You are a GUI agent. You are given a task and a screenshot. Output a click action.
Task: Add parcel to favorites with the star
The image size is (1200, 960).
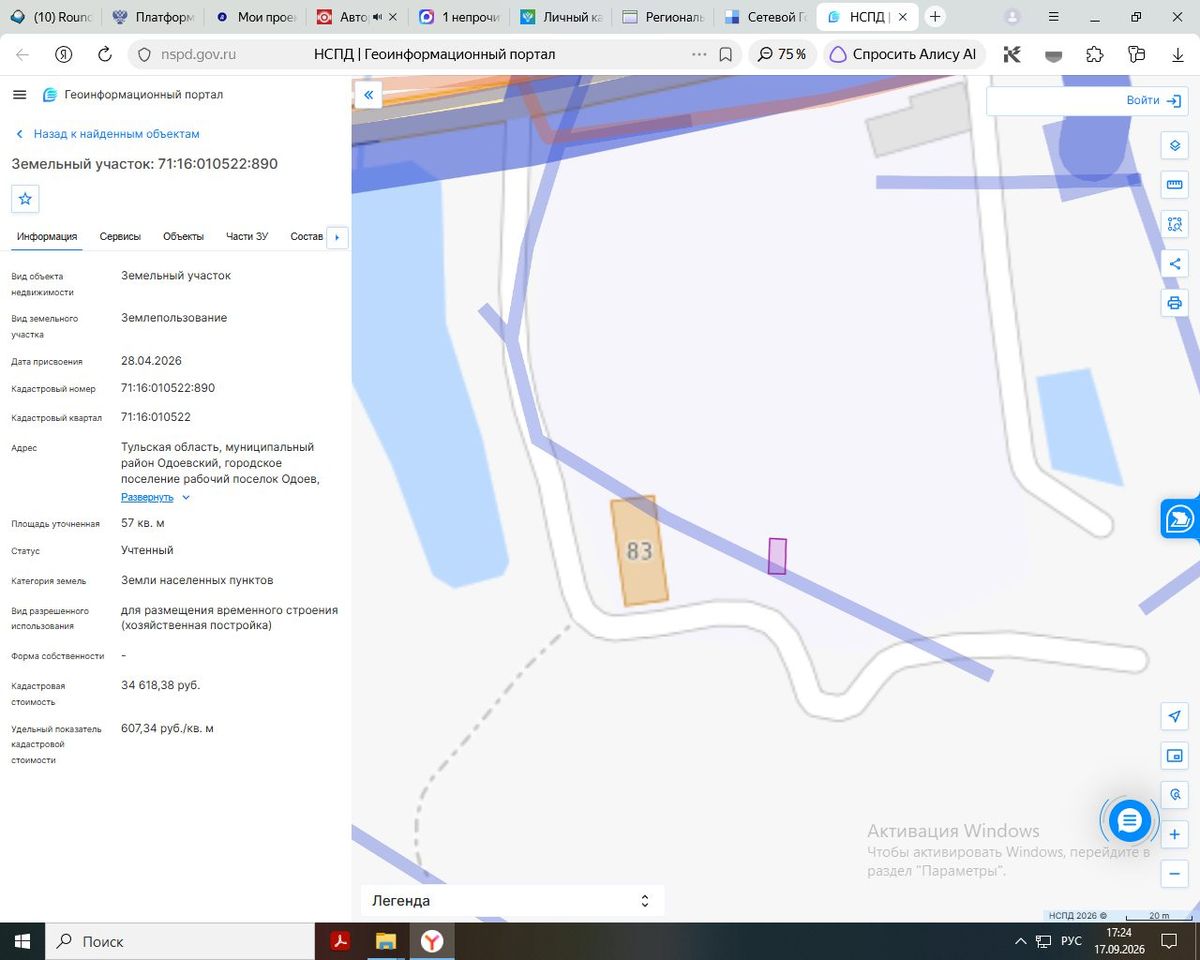(x=25, y=199)
